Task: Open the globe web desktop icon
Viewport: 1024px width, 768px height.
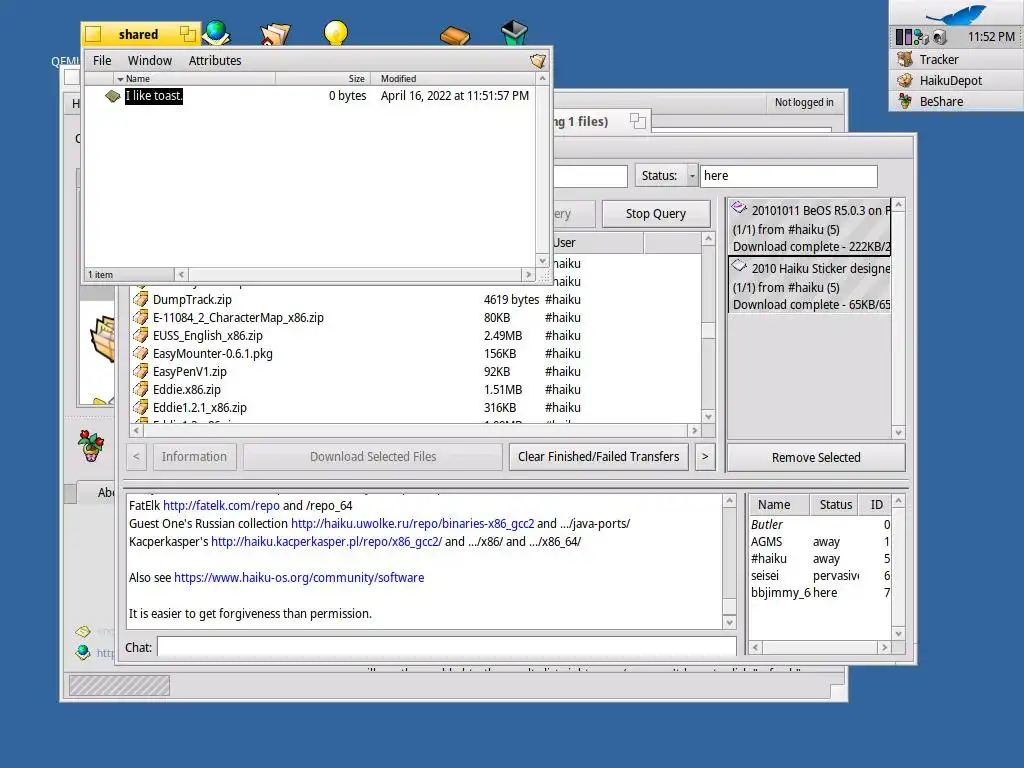Action: click(216, 33)
